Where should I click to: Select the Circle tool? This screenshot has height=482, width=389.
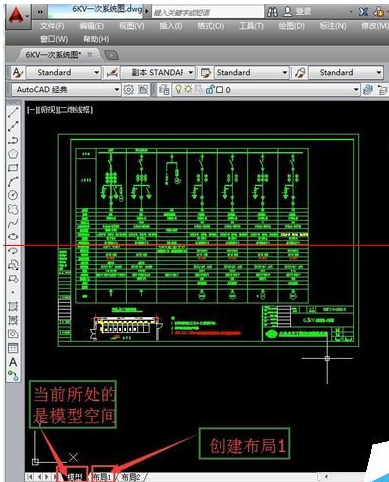point(13,195)
